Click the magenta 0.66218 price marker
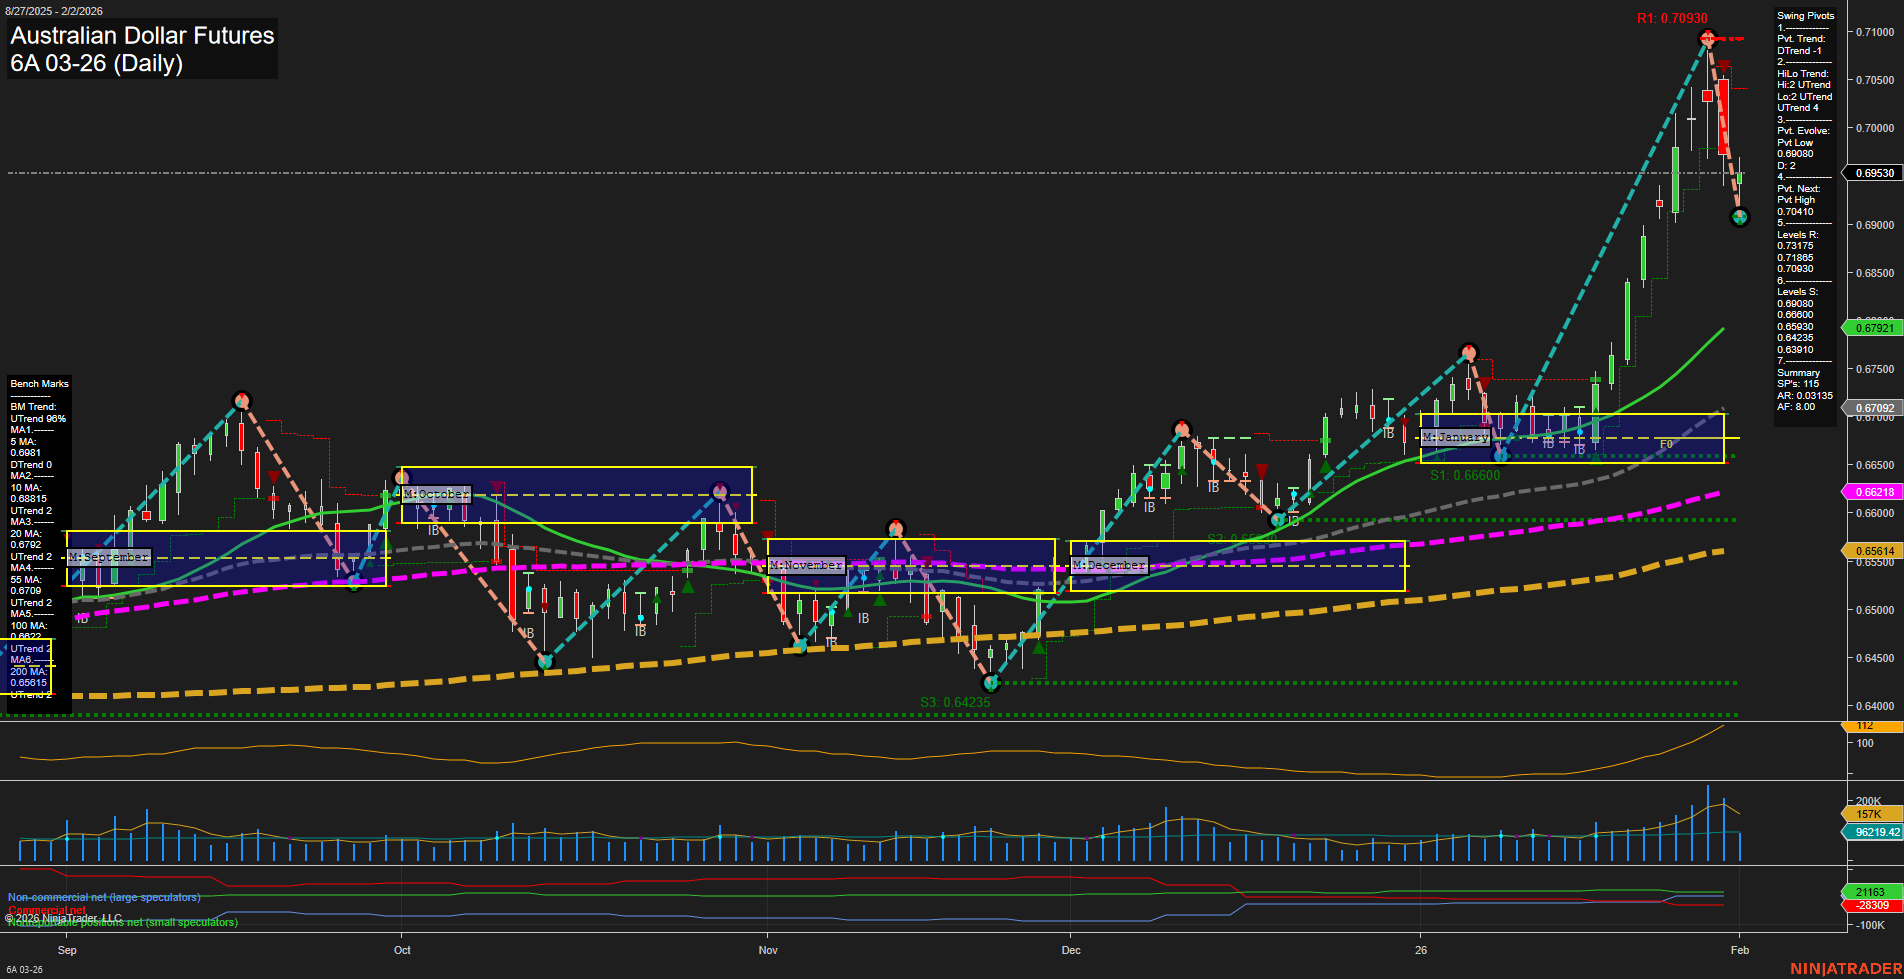1904x979 pixels. tap(1876, 491)
